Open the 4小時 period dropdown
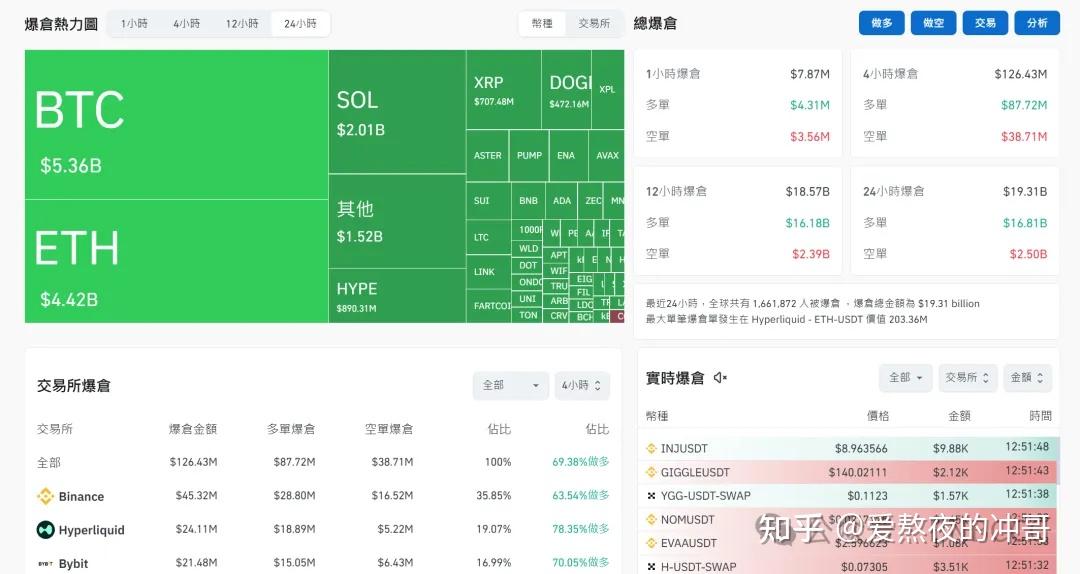 click(582, 385)
